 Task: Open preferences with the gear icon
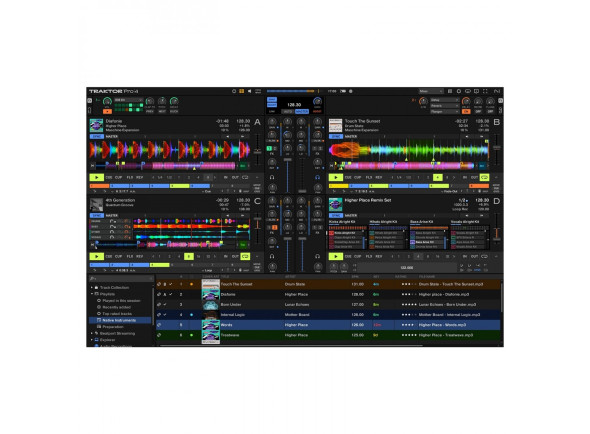[459, 91]
